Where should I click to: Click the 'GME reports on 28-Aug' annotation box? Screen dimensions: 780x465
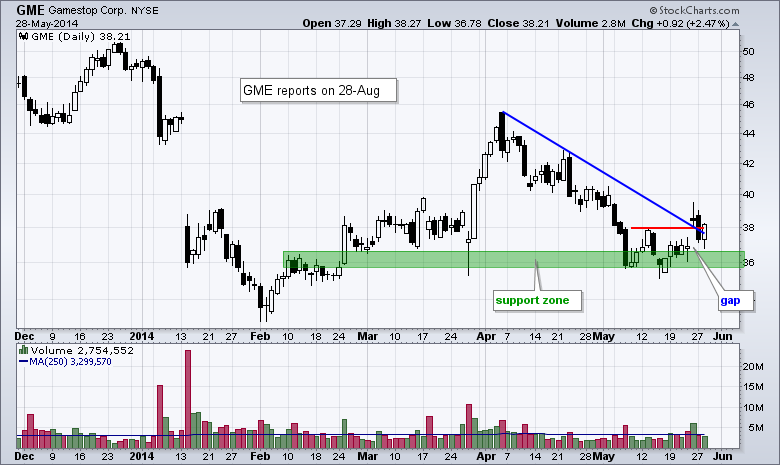point(318,91)
